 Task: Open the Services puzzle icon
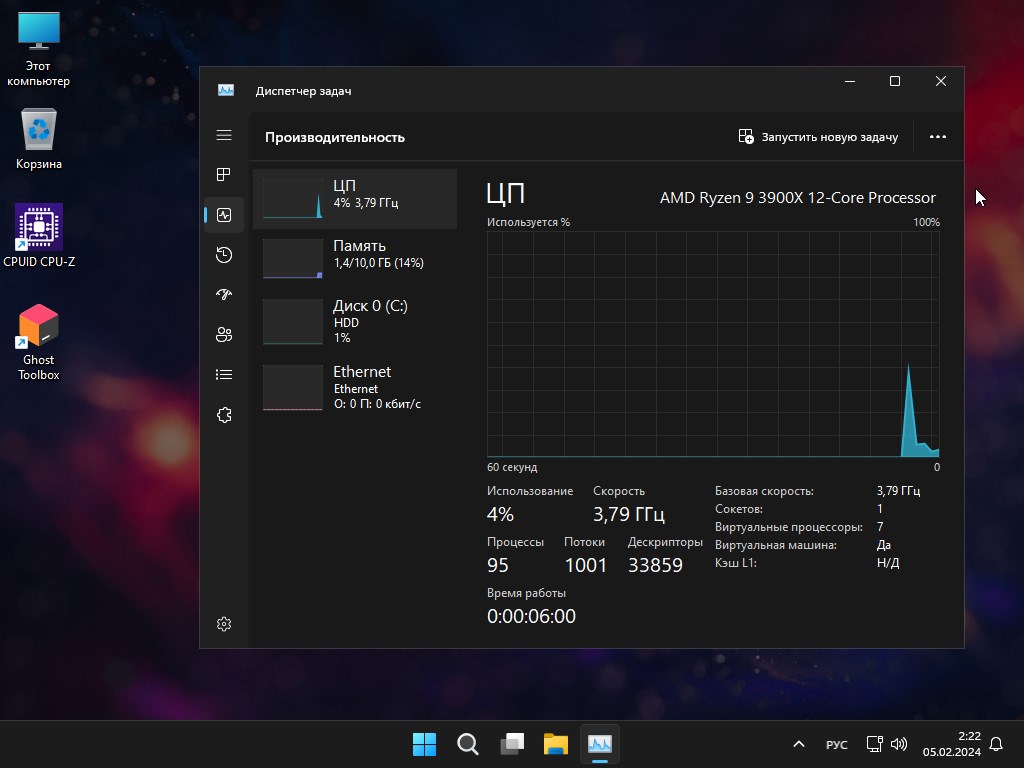click(x=224, y=415)
